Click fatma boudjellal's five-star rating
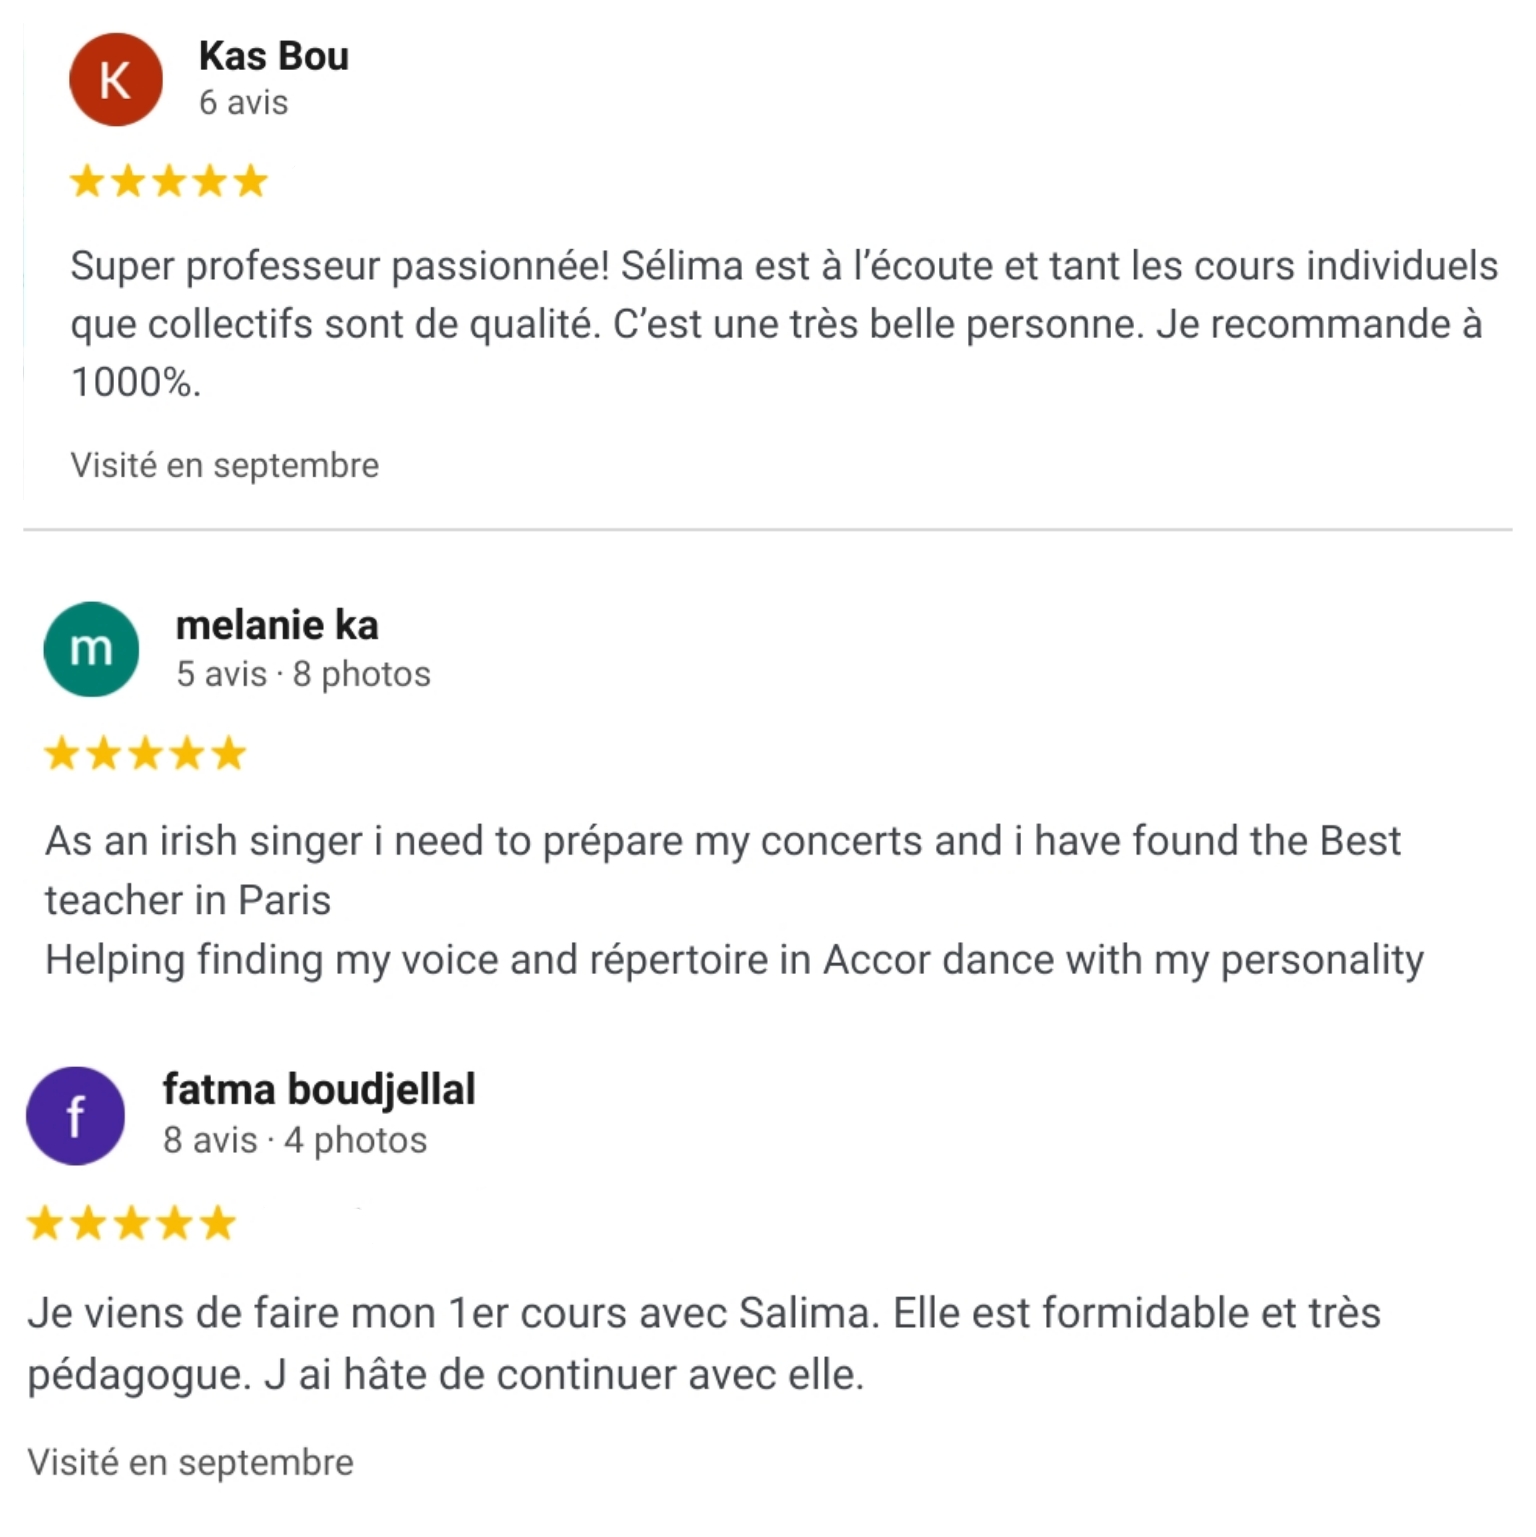This screenshot has height=1537, width=1536. coord(131,1223)
